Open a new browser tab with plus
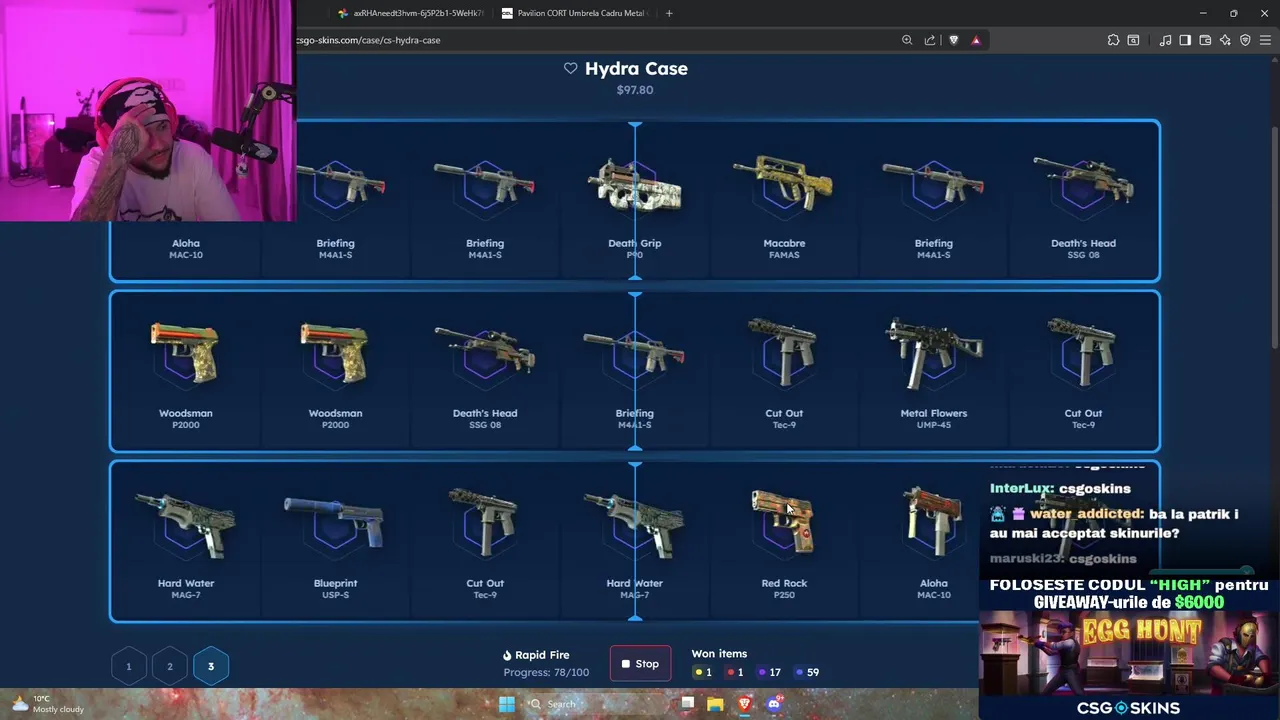The width and height of the screenshot is (1280, 720). click(669, 13)
